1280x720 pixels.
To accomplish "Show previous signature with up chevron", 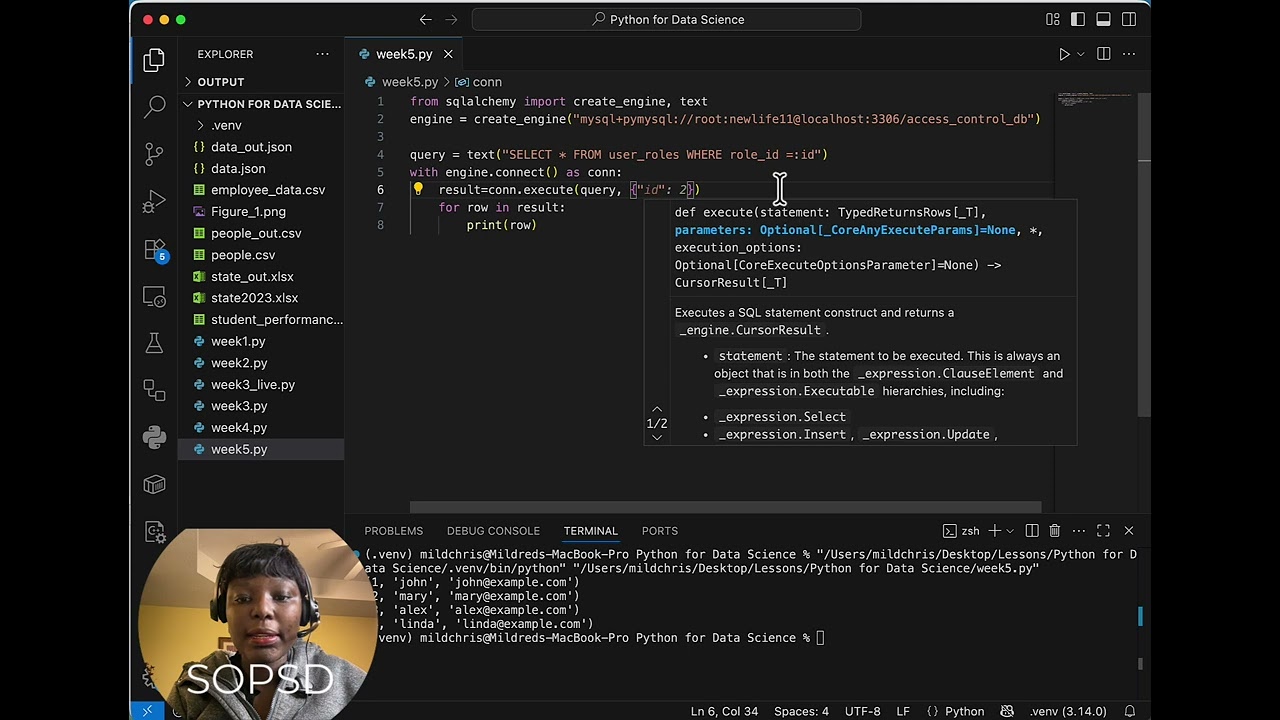I will coord(656,410).
